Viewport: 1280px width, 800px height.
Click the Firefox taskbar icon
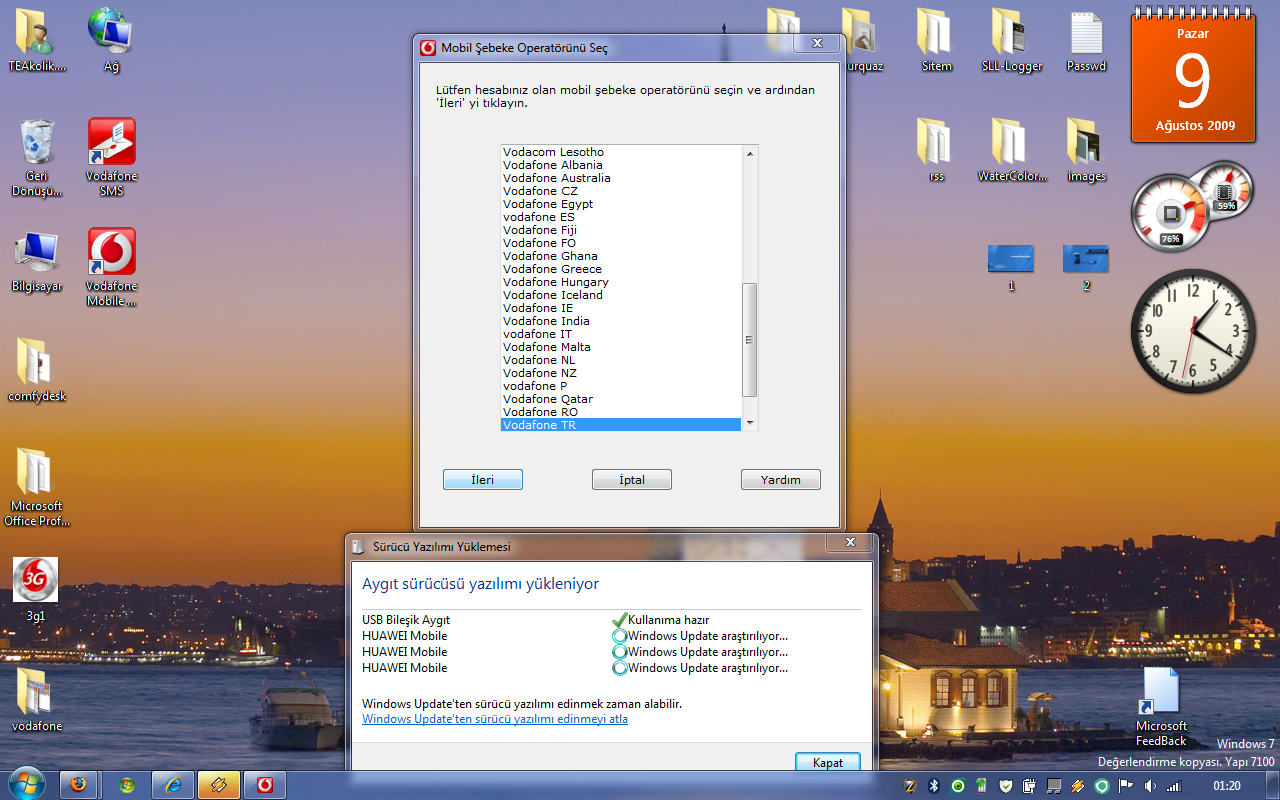pos(79,785)
